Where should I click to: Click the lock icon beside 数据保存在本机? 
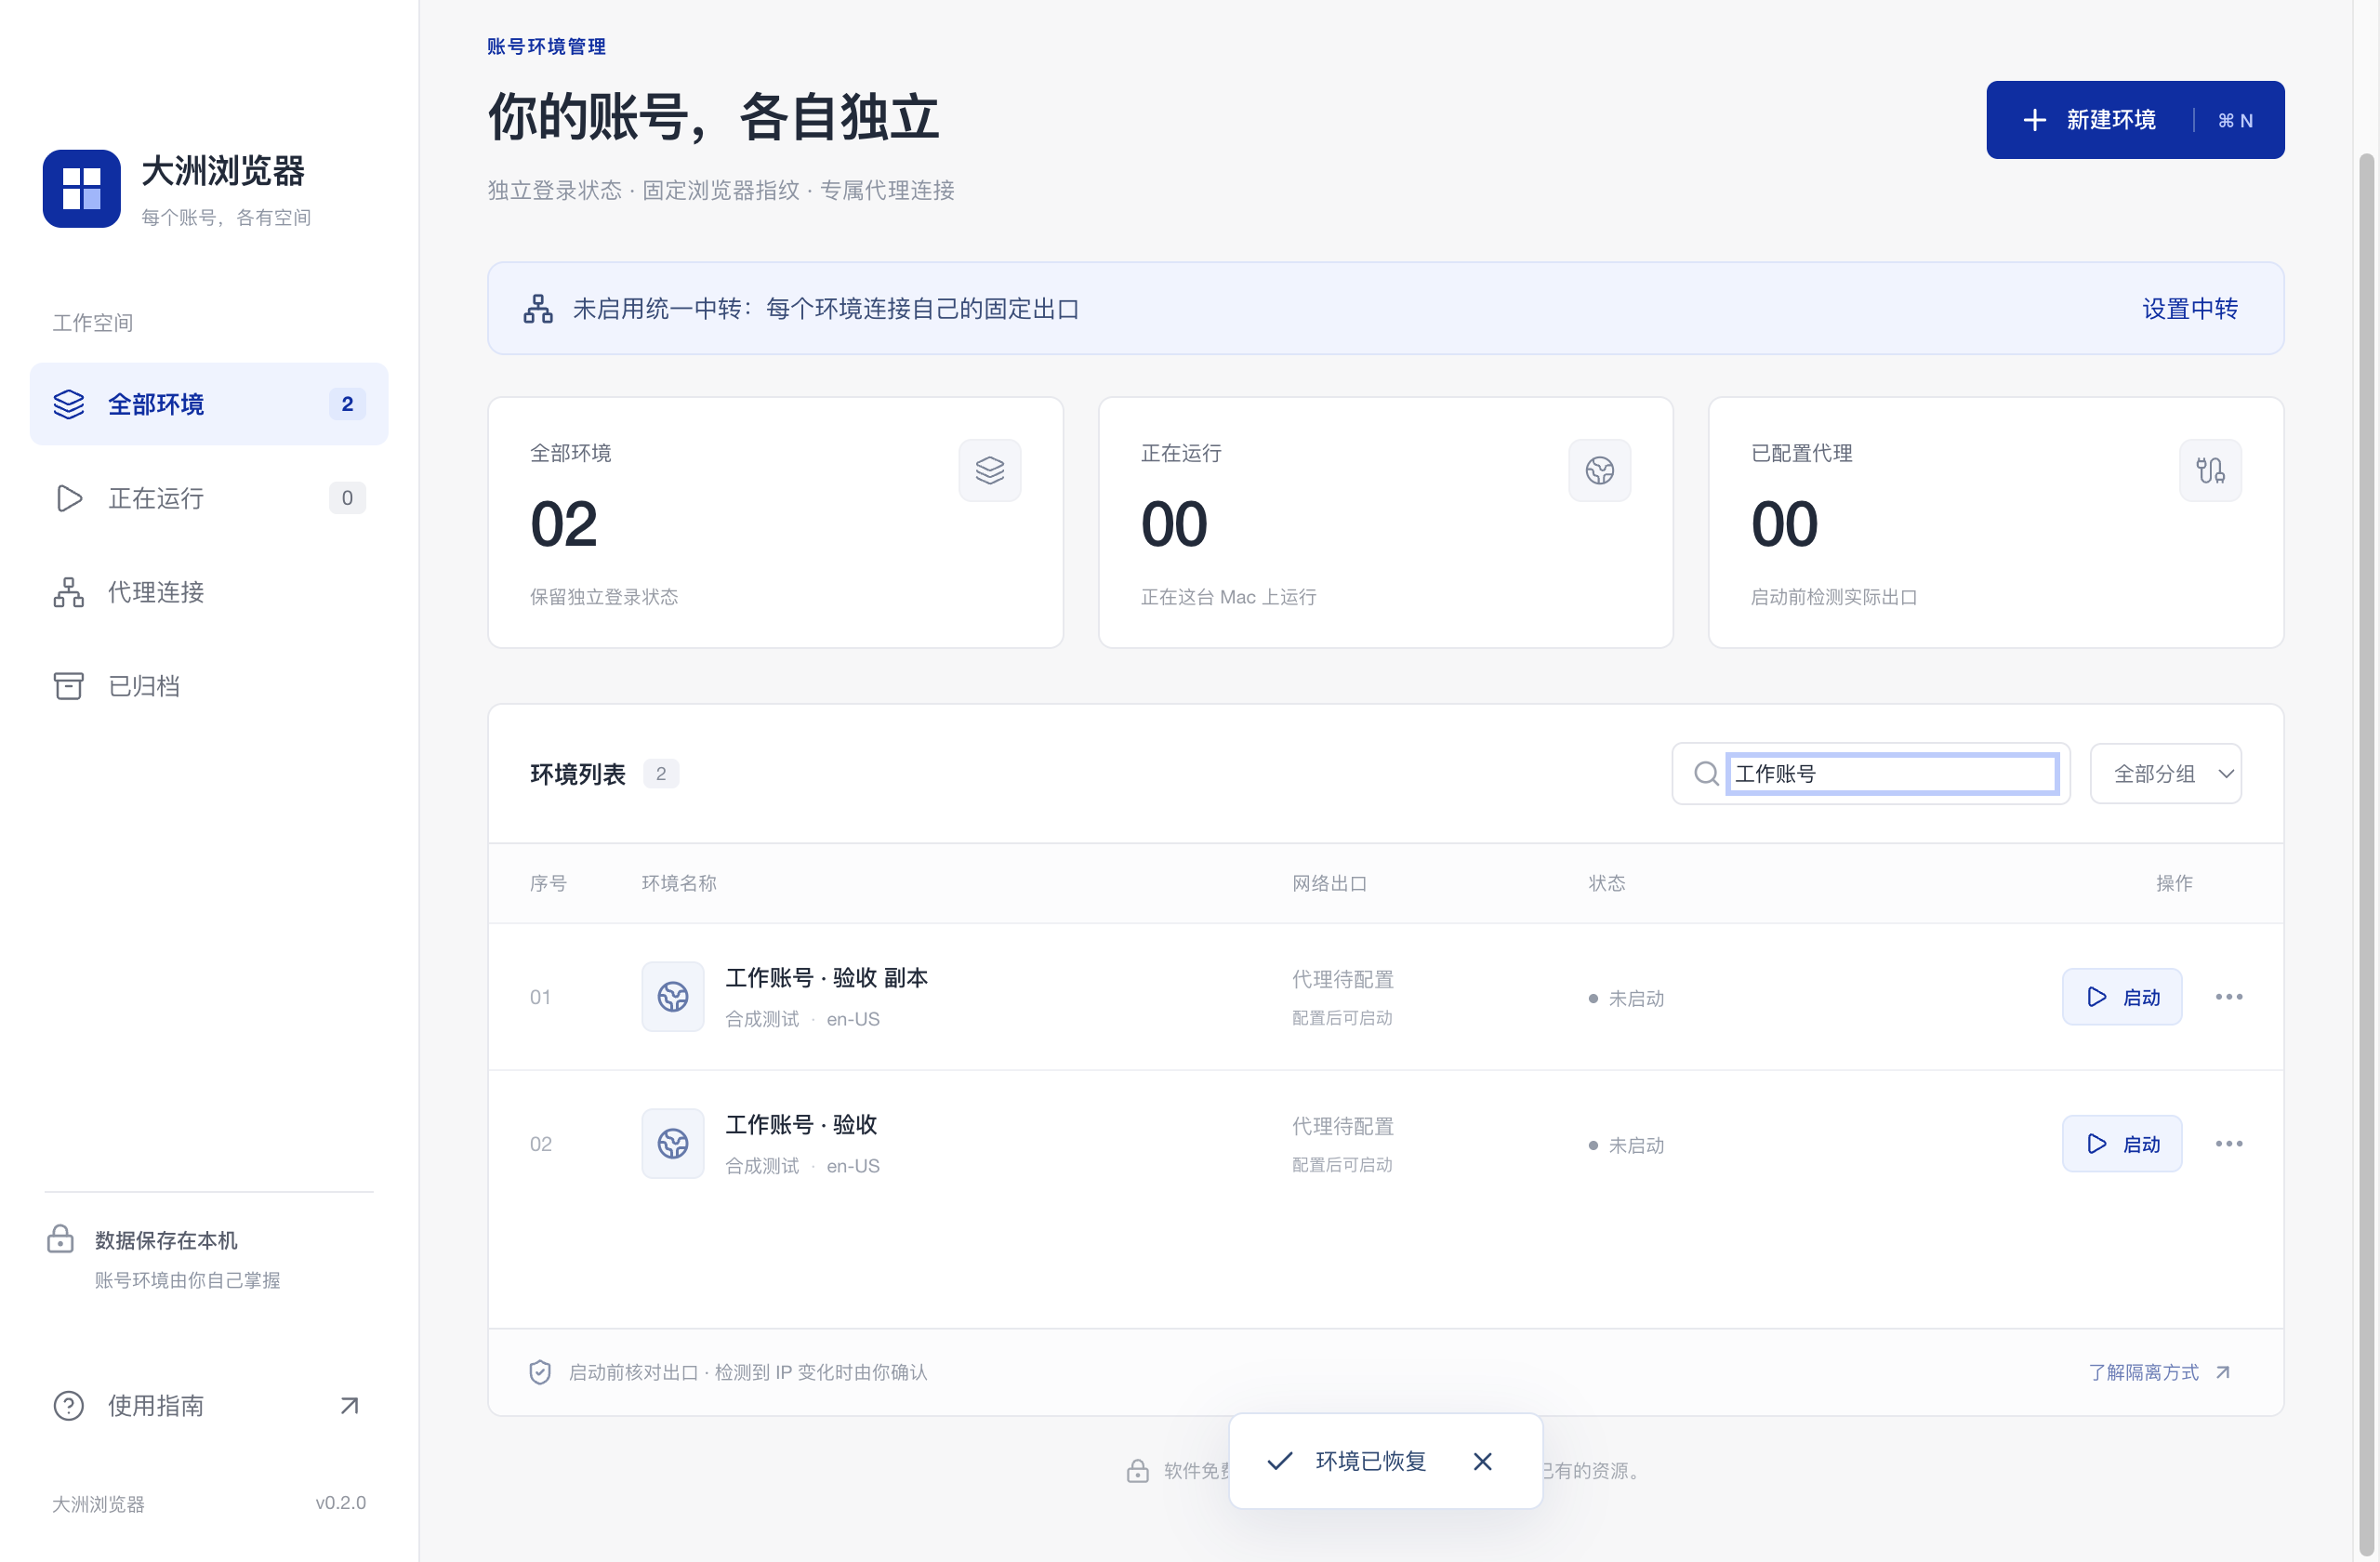click(x=60, y=1240)
